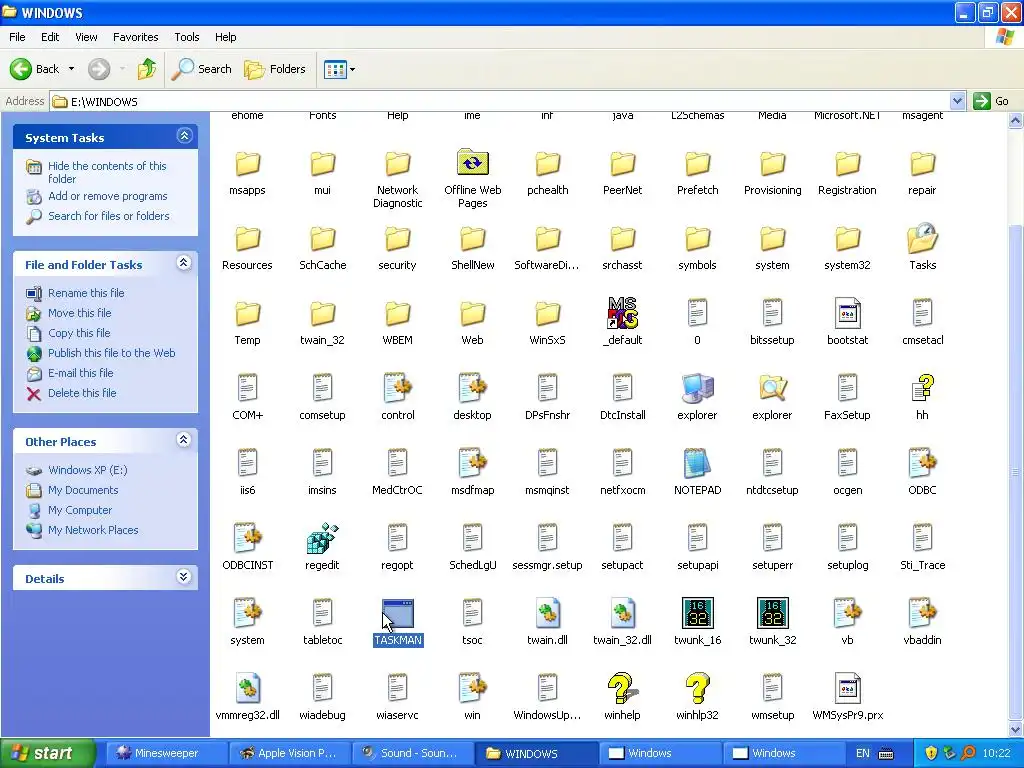
Task: Click Rename this file link
Action: click(86, 293)
